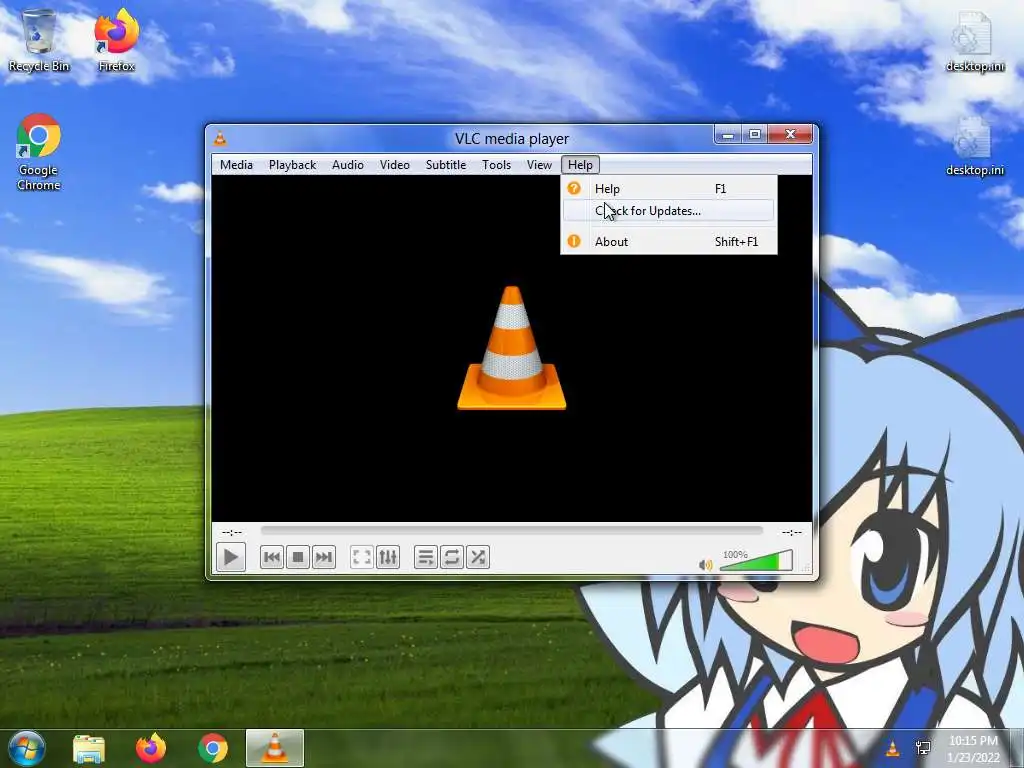Click the playback seek bar
1024x768 pixels.
[x=511, y=531]
